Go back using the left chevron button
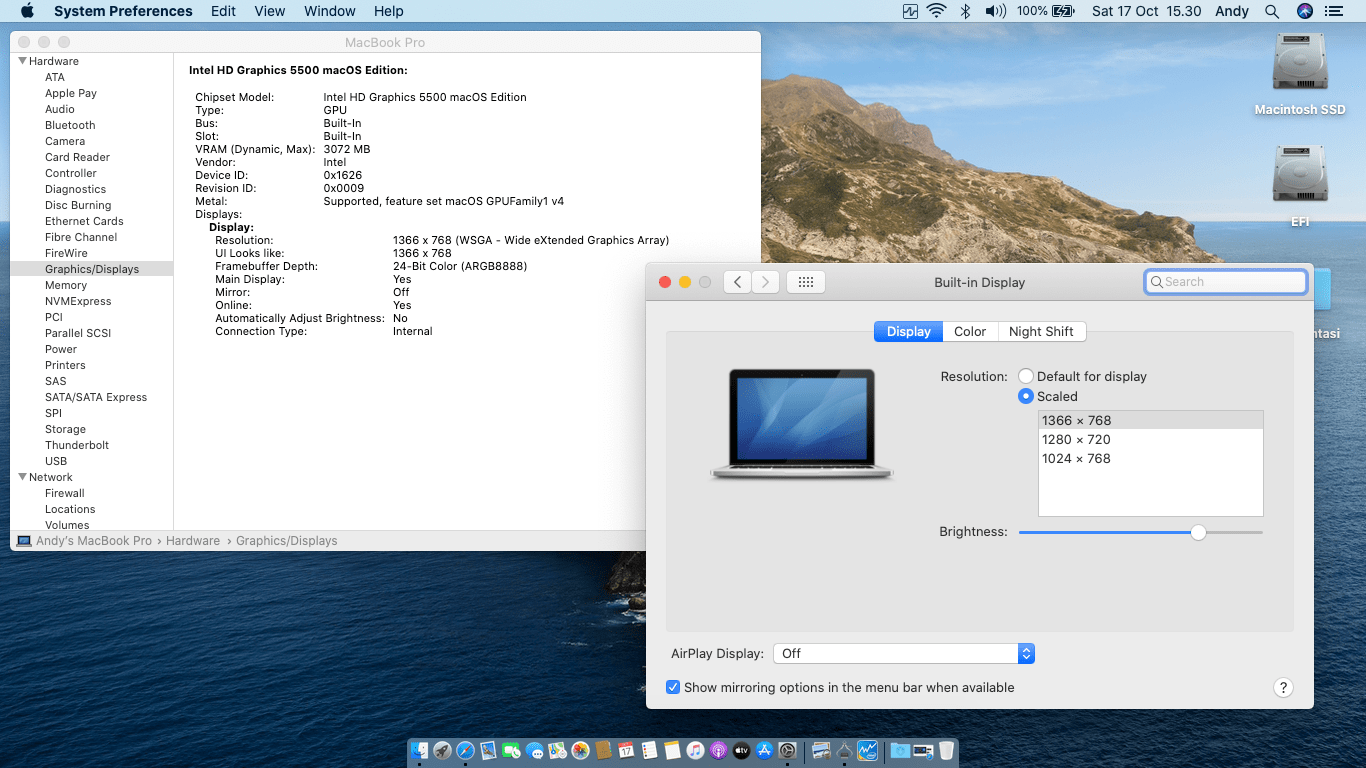1366x768 pixels. 737,282
